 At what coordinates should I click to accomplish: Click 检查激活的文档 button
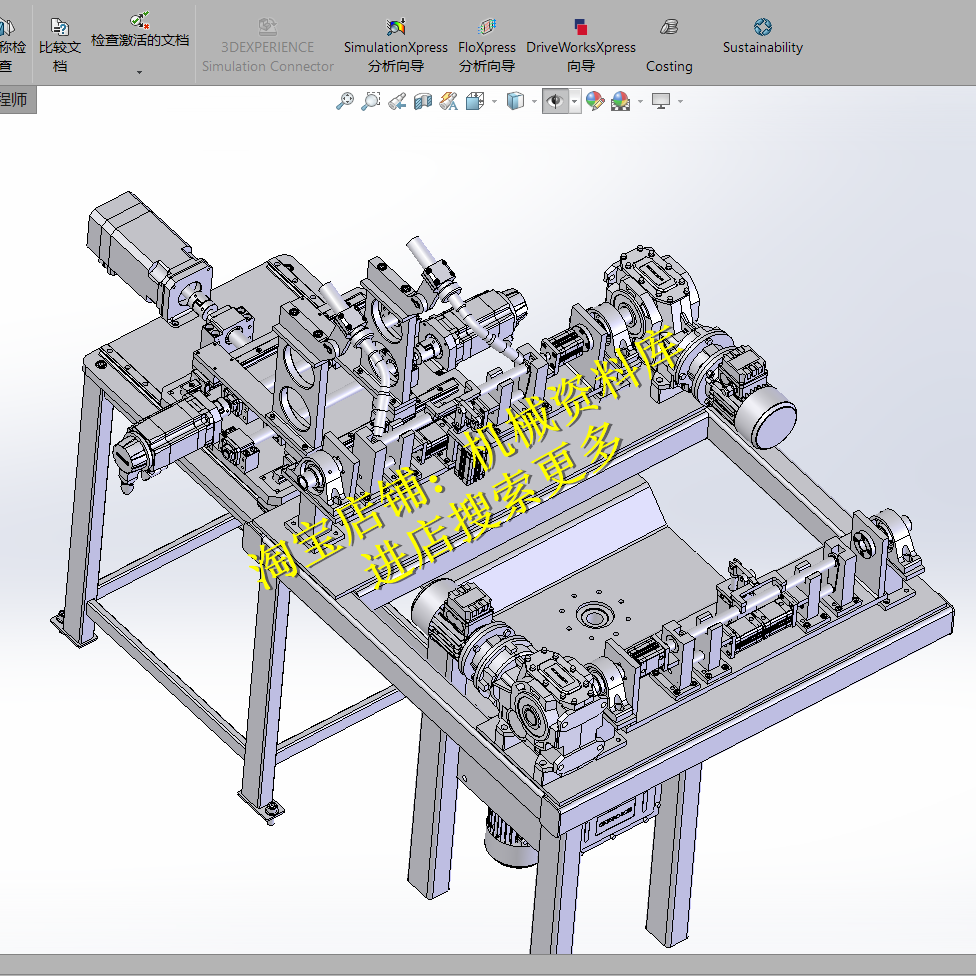pos(140,31)
